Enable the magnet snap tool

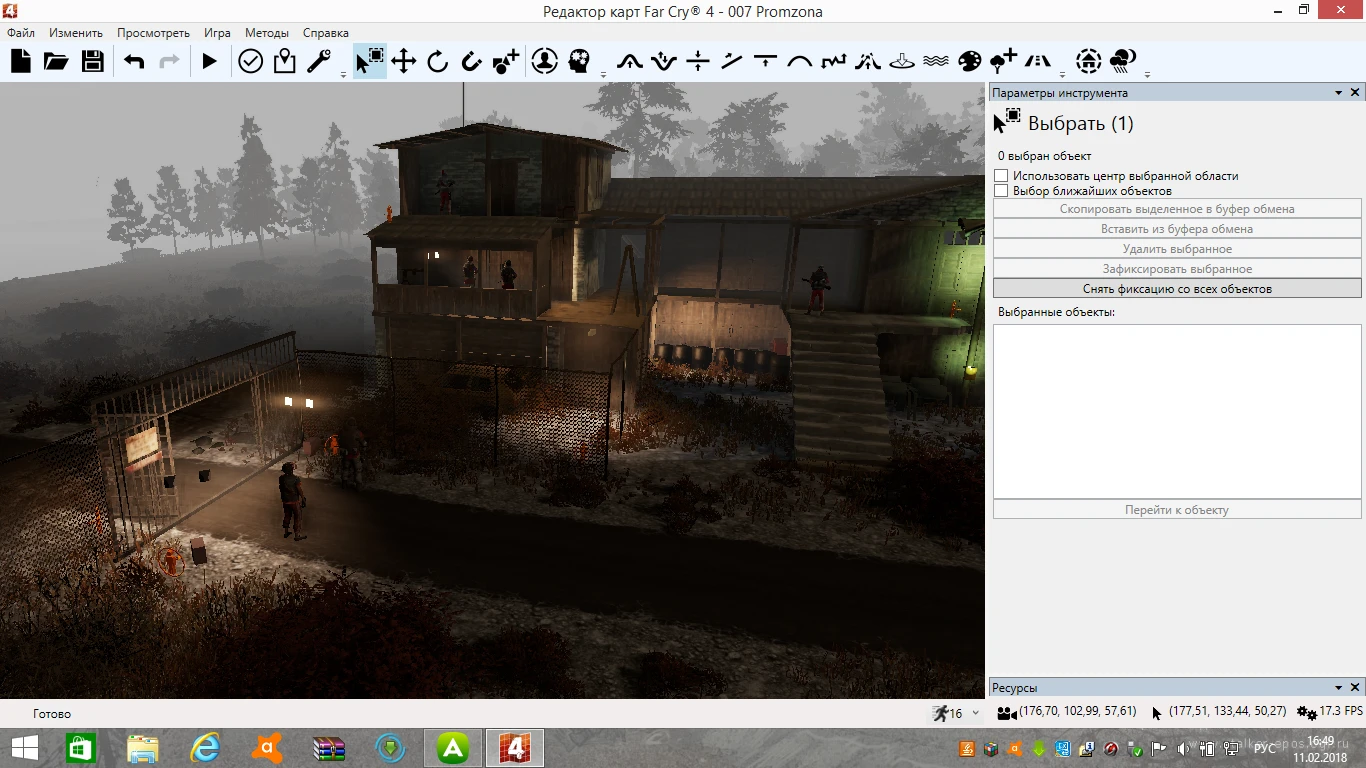(472, 62)
